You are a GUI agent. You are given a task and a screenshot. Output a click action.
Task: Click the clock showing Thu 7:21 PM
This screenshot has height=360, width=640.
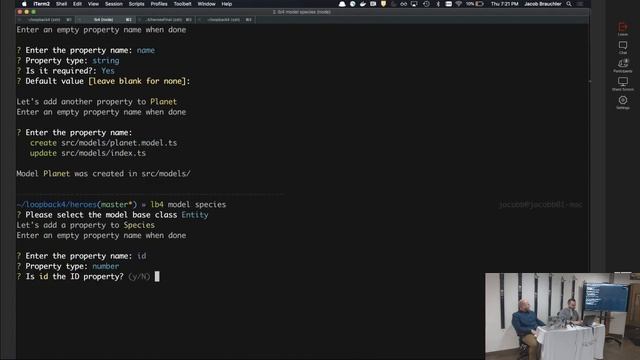click(x=504, y=4)
